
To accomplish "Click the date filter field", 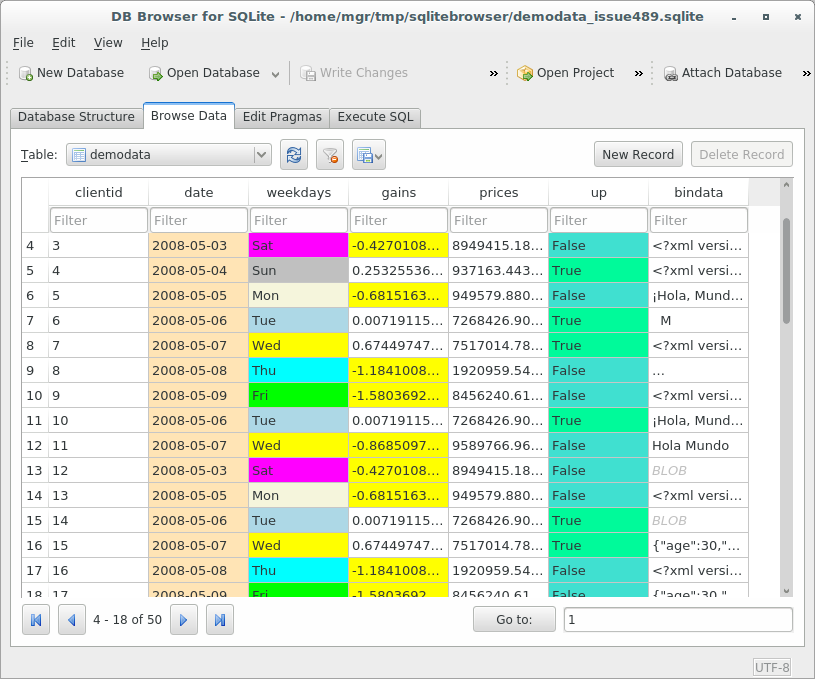I will click(199, 220).
